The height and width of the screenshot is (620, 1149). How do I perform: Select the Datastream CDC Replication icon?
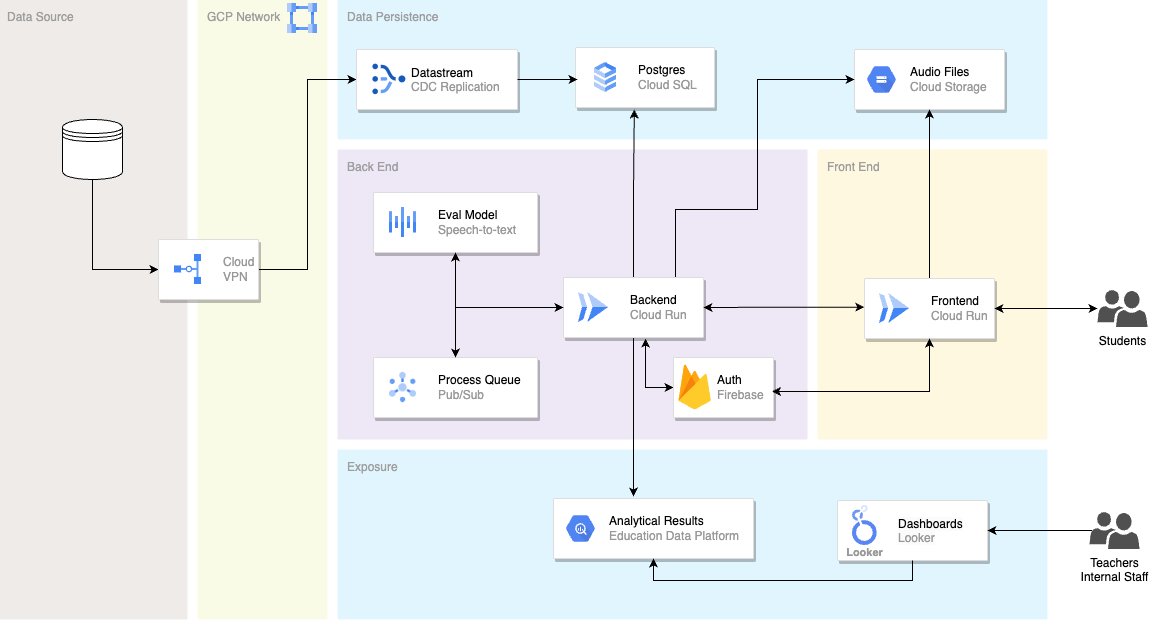(388, 79)
